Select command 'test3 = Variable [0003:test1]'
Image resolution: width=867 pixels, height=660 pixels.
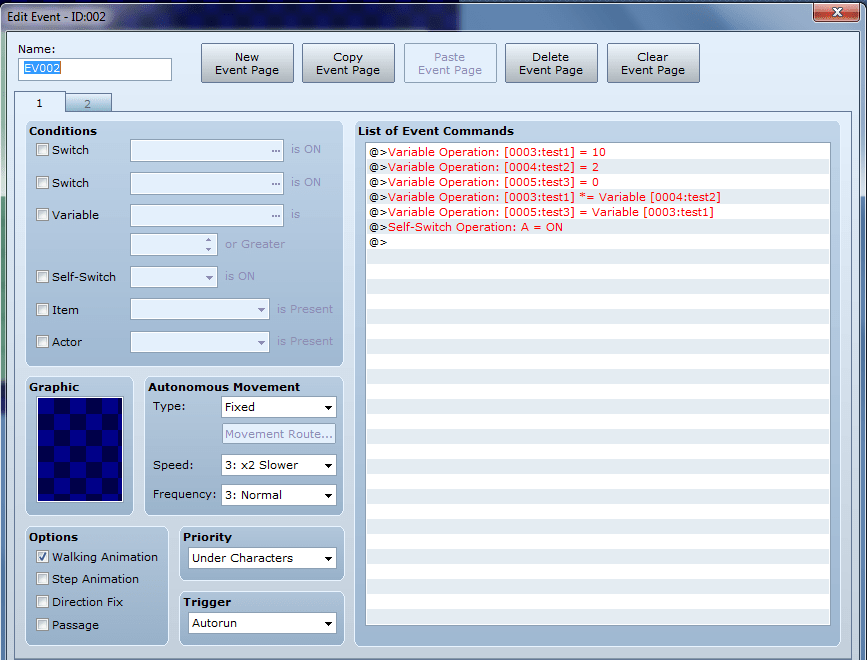tap(598, 212)
